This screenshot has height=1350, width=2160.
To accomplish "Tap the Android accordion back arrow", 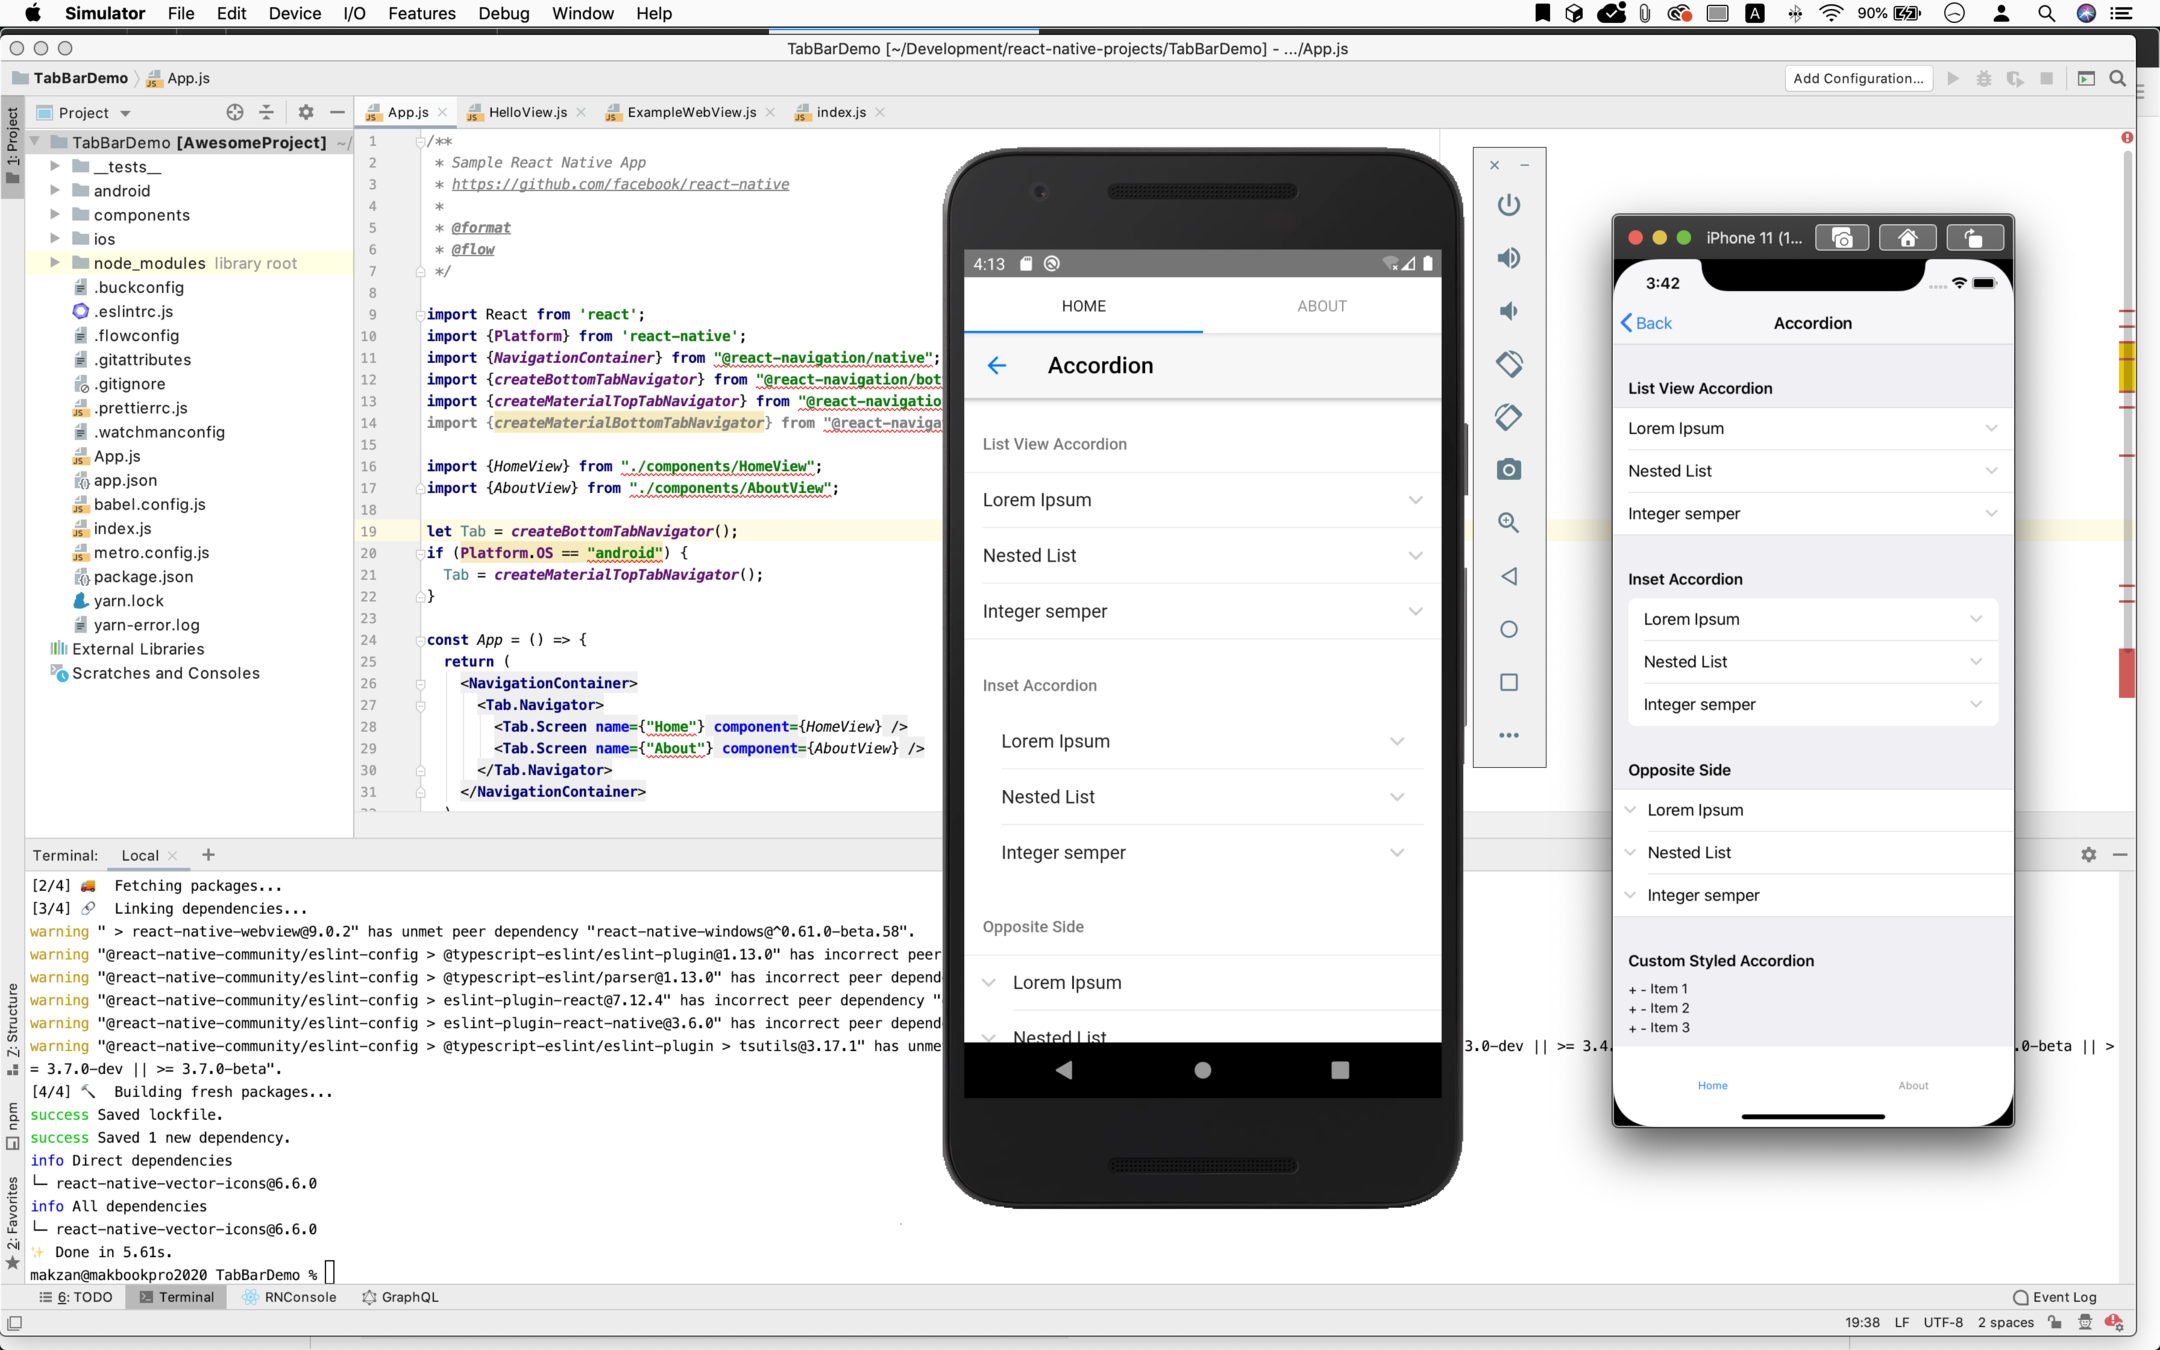I will click(996, 366).
